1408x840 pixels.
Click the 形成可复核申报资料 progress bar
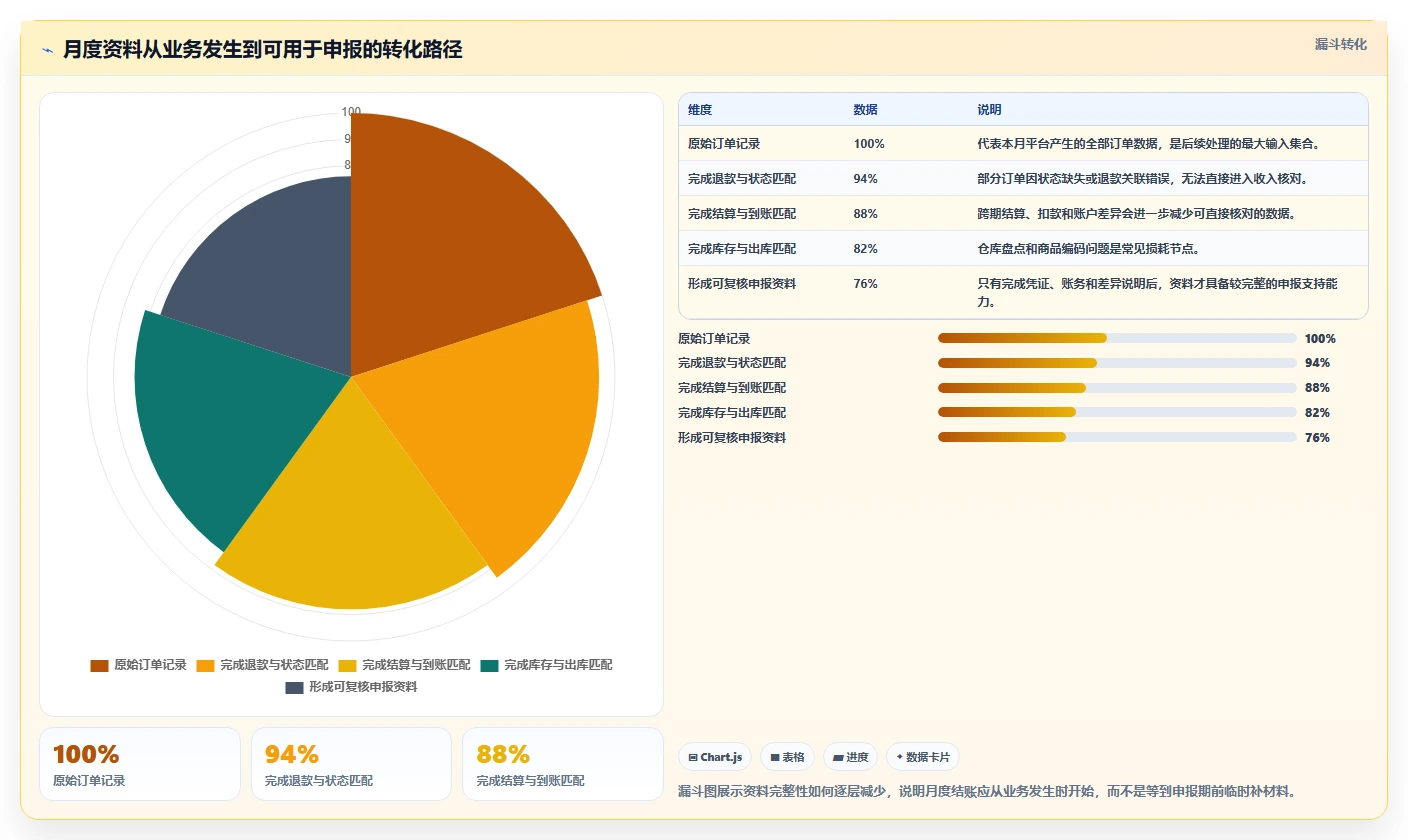pos(1117,437)
